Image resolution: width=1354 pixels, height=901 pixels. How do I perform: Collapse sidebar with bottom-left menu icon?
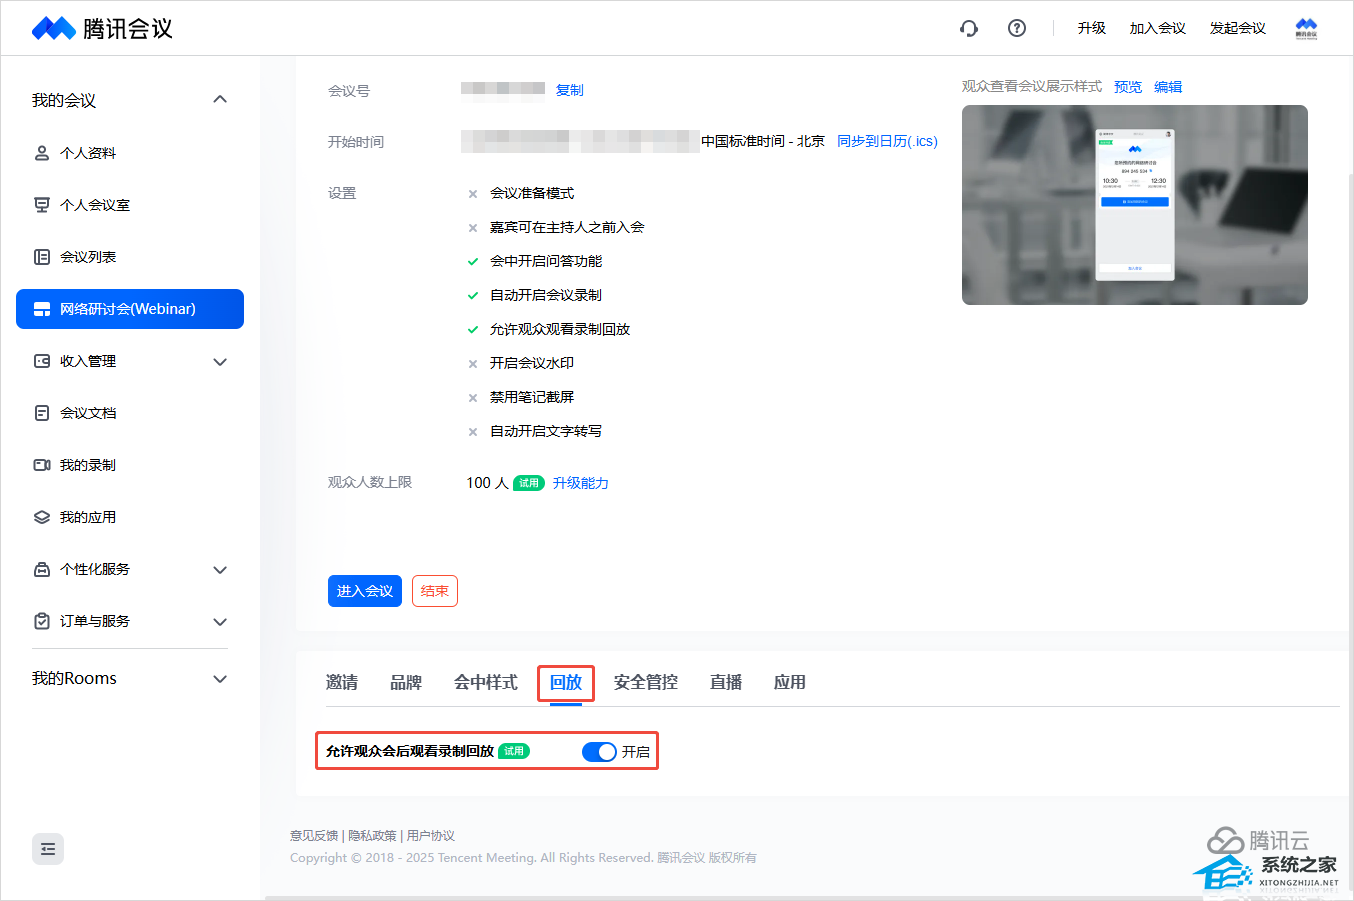pyautogui.click(x=48, y=849)
